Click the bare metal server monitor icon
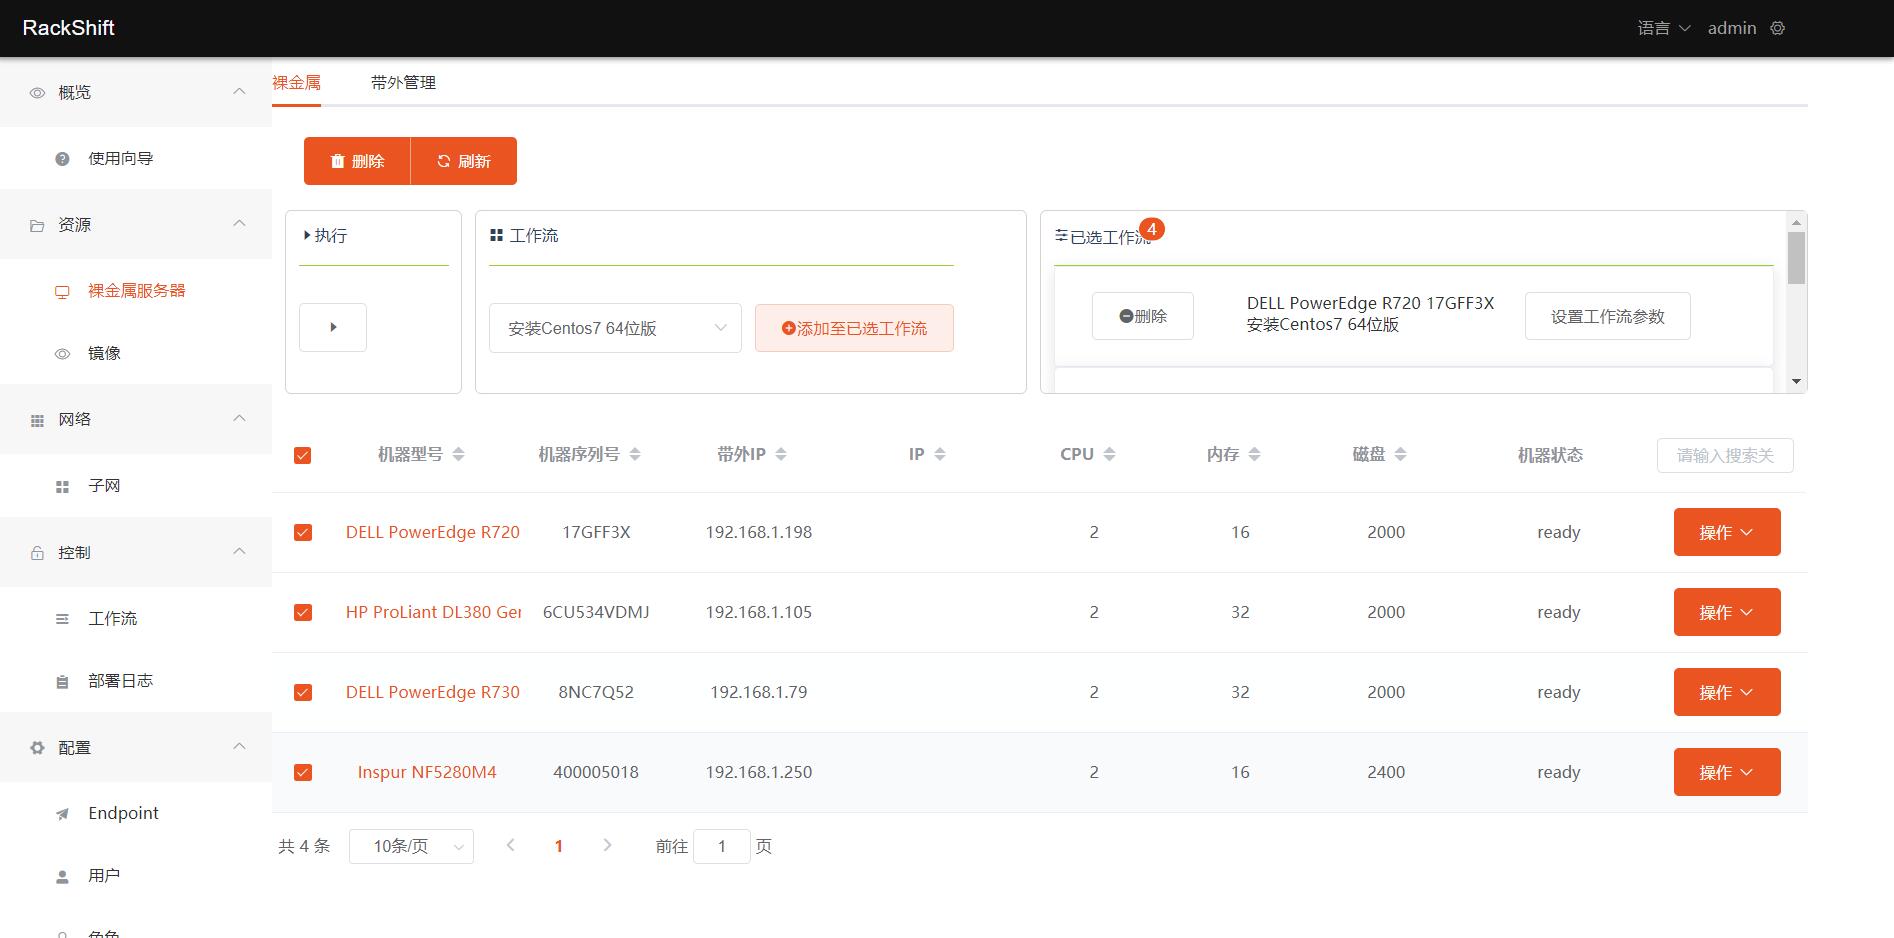Screen dimensions: 1894x938 [x=62, y=292]
